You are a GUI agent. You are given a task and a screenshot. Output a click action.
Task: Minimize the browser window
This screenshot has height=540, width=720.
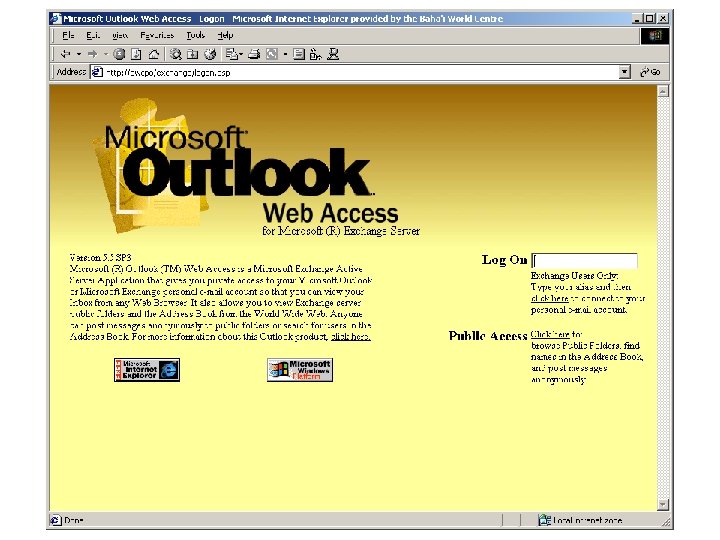[637, 19]
